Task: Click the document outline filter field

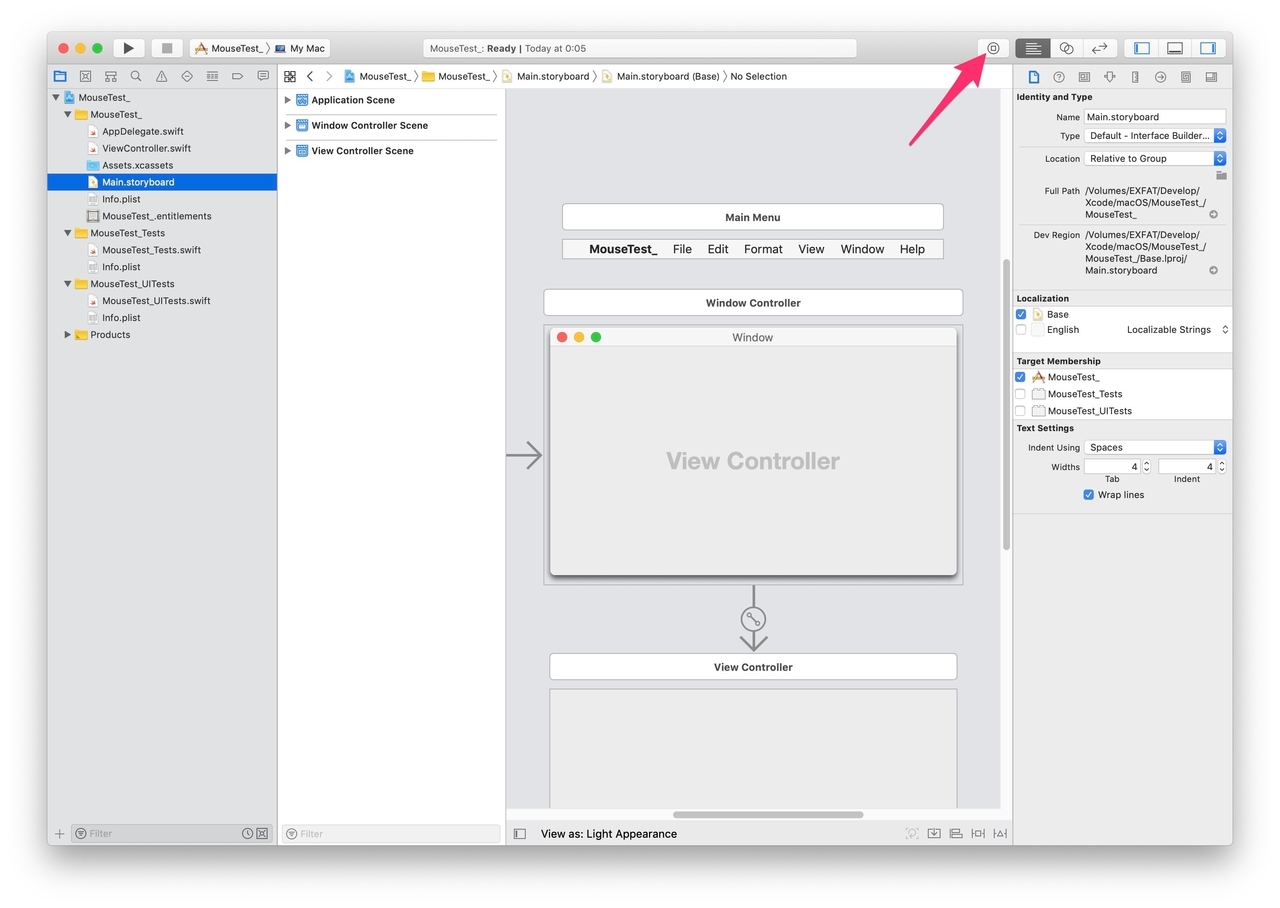Action: 391,834
